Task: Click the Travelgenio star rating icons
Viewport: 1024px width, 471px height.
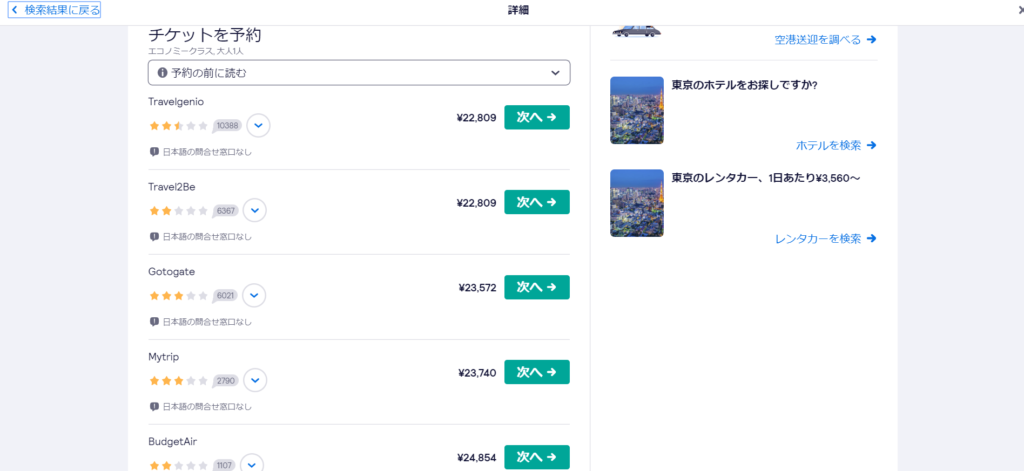Action: (x=178, y=125)
